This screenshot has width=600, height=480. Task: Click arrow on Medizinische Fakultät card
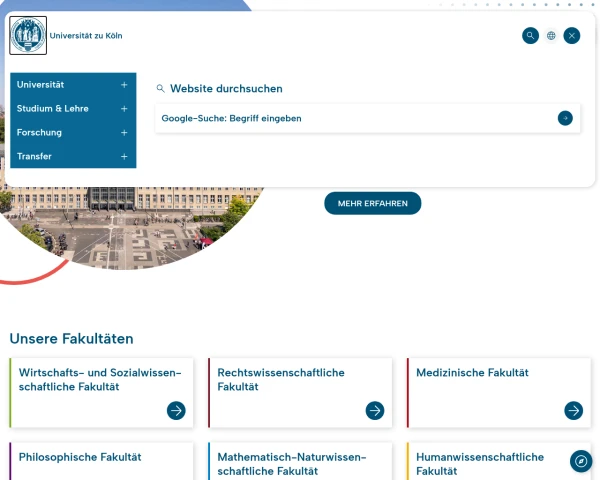click(573, 410)
